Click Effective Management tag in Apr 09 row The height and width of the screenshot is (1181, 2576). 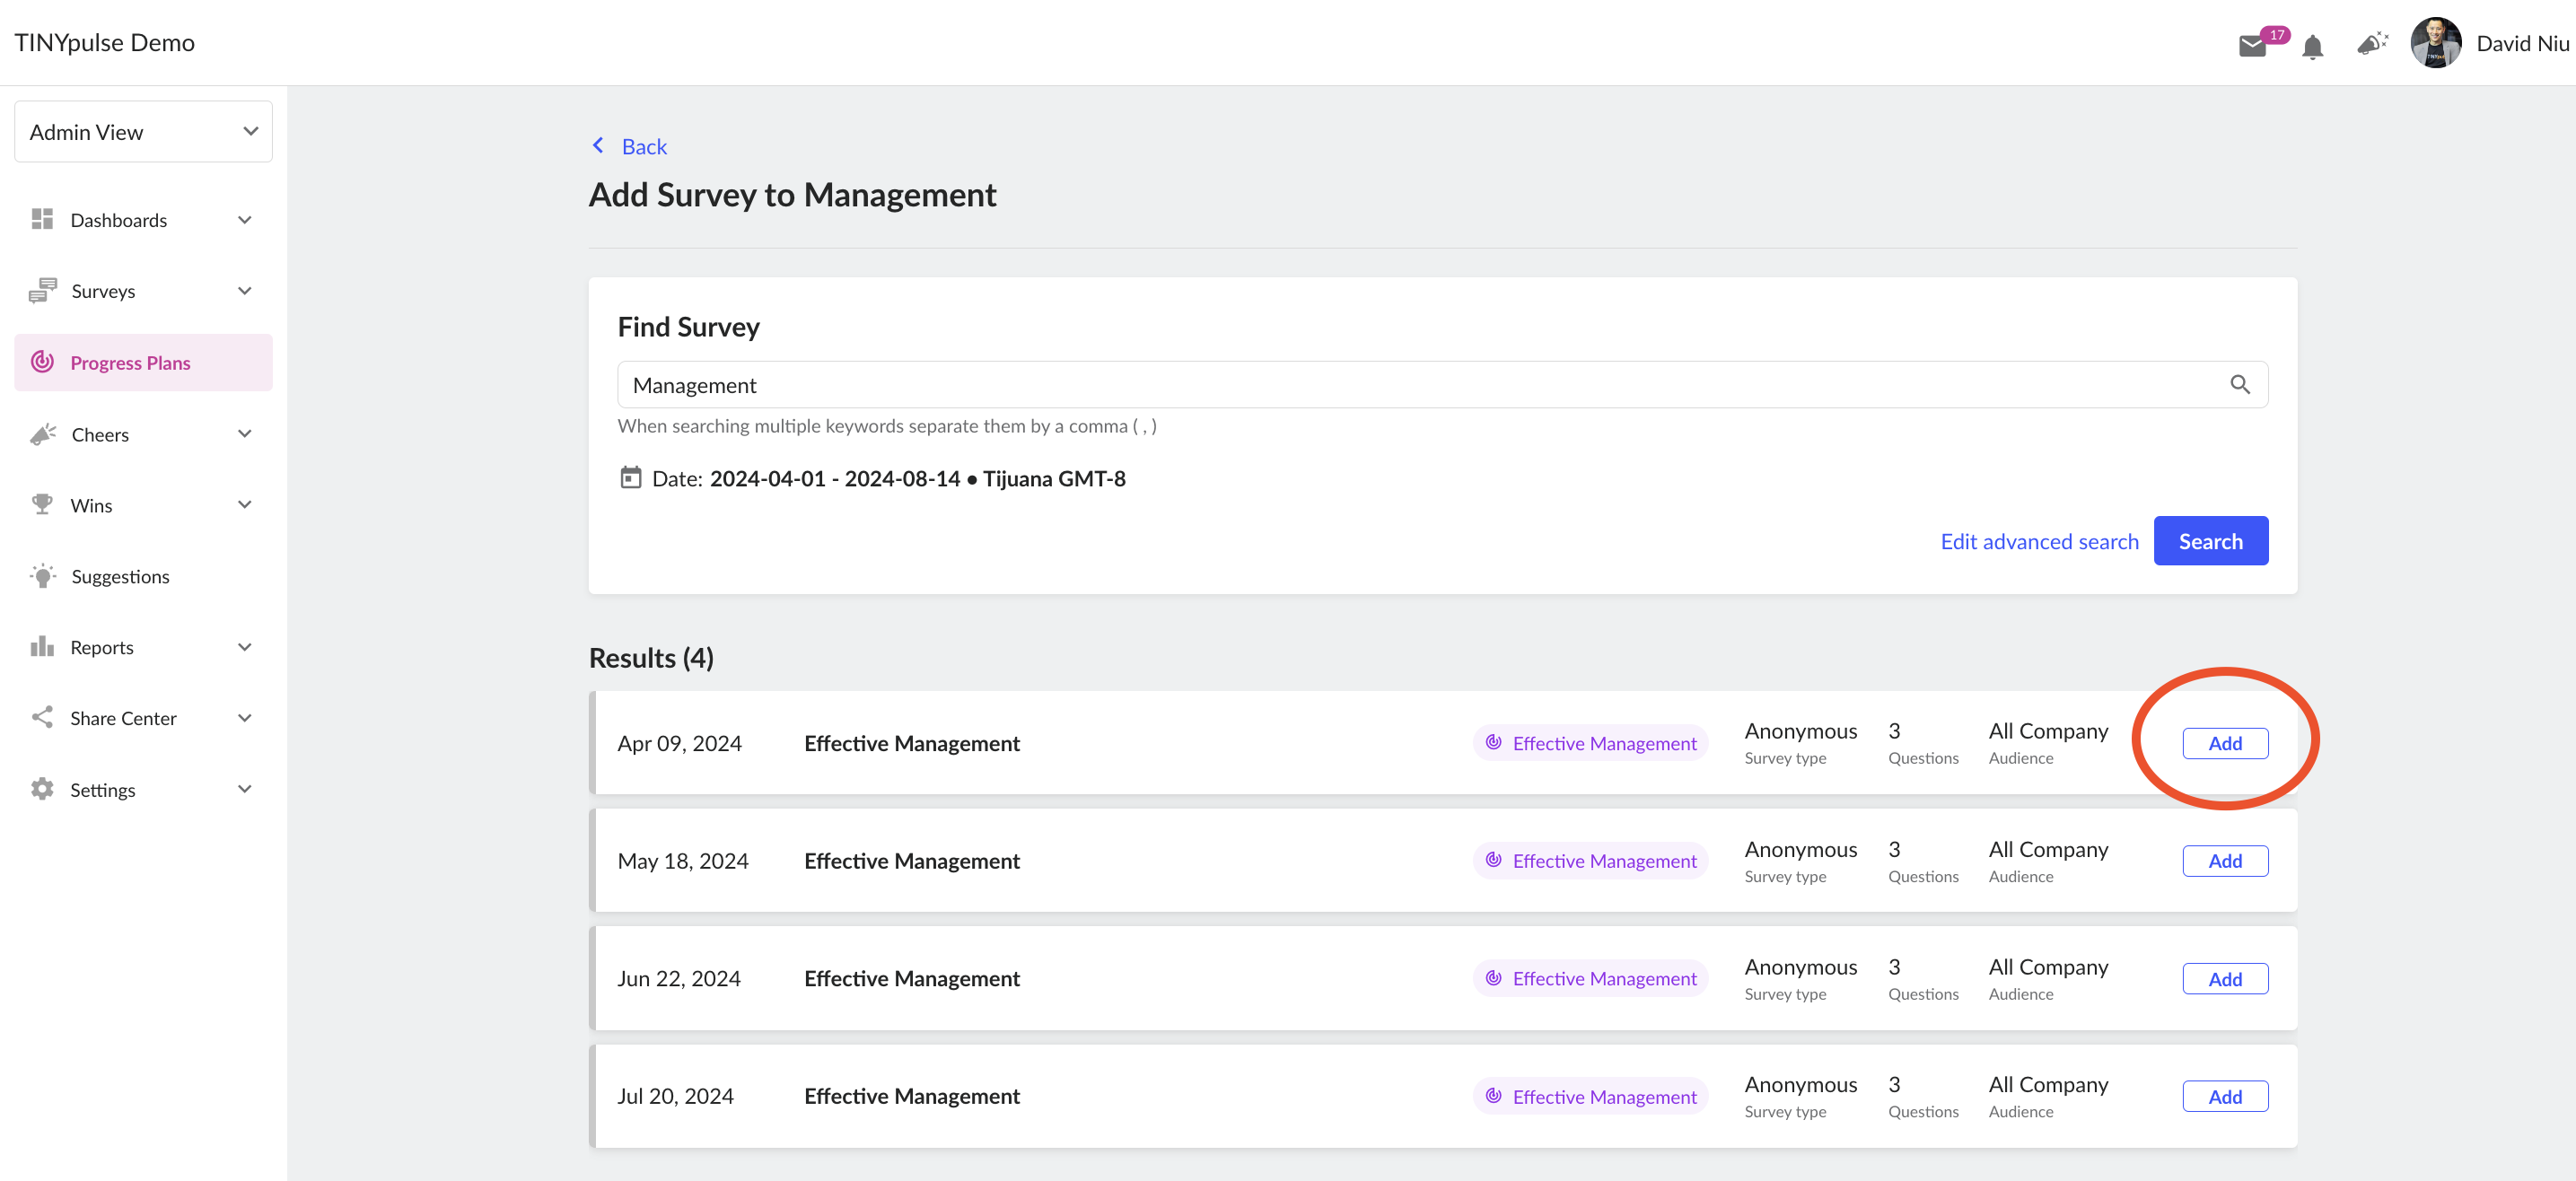click(1590, 743)
